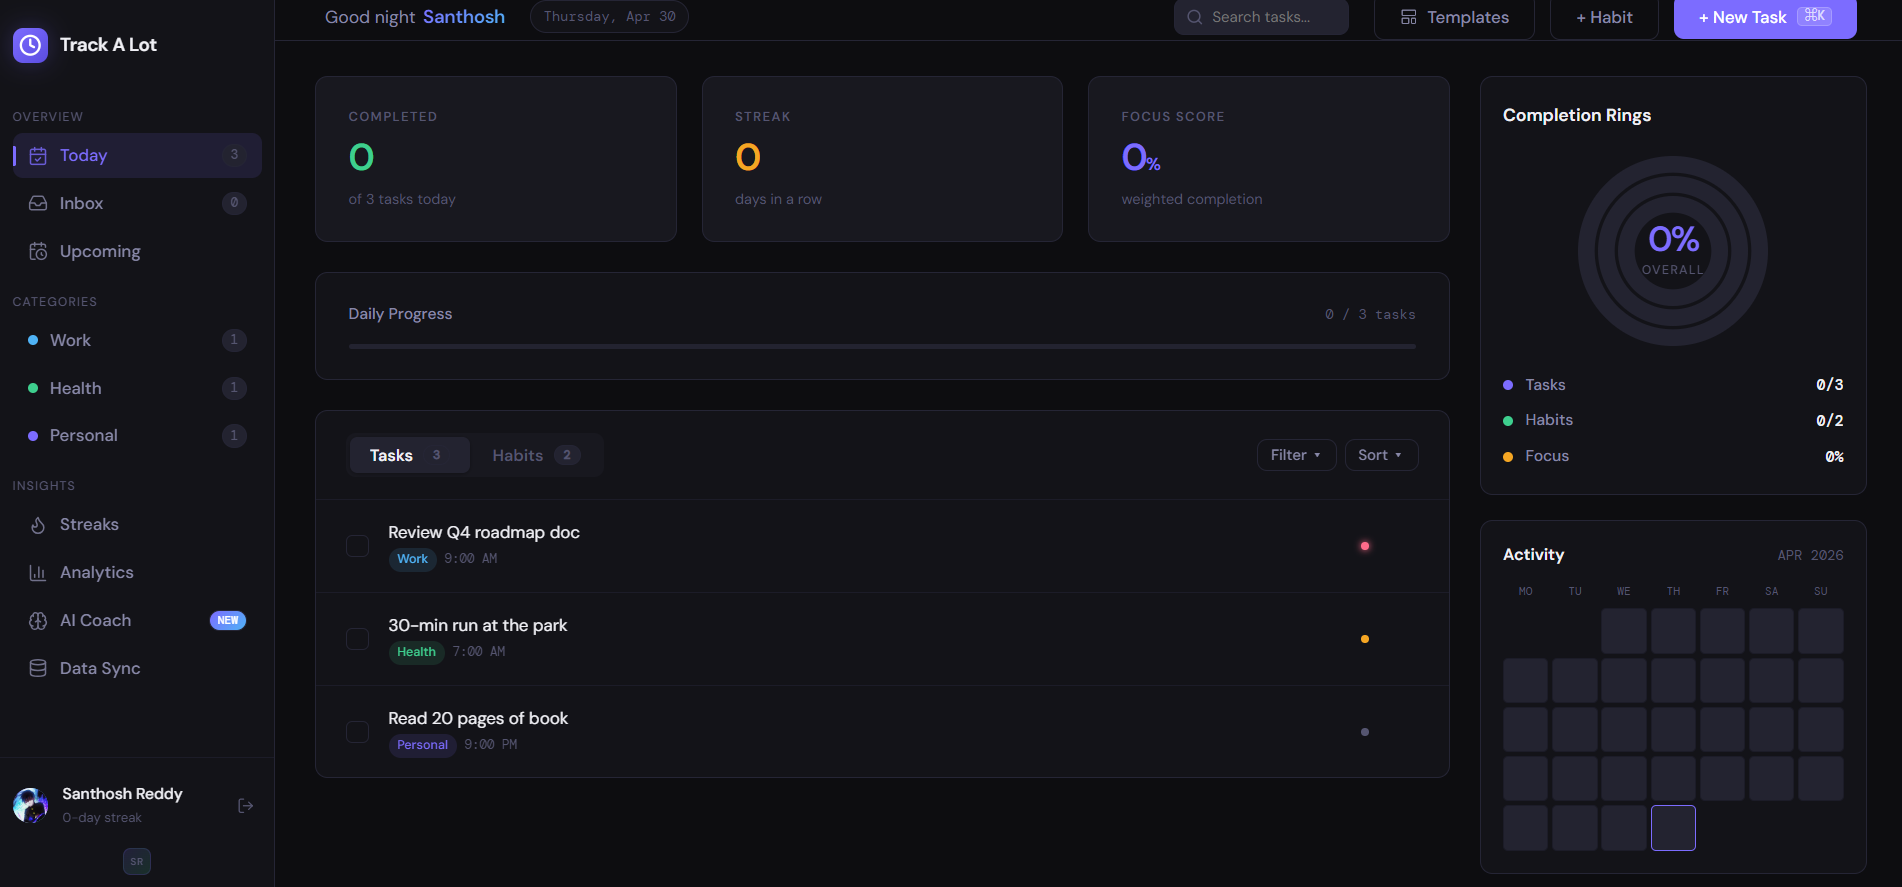Screen dimensions: 1902x887
Task: Focus the Search tasks field
Action: [1261, 17]
